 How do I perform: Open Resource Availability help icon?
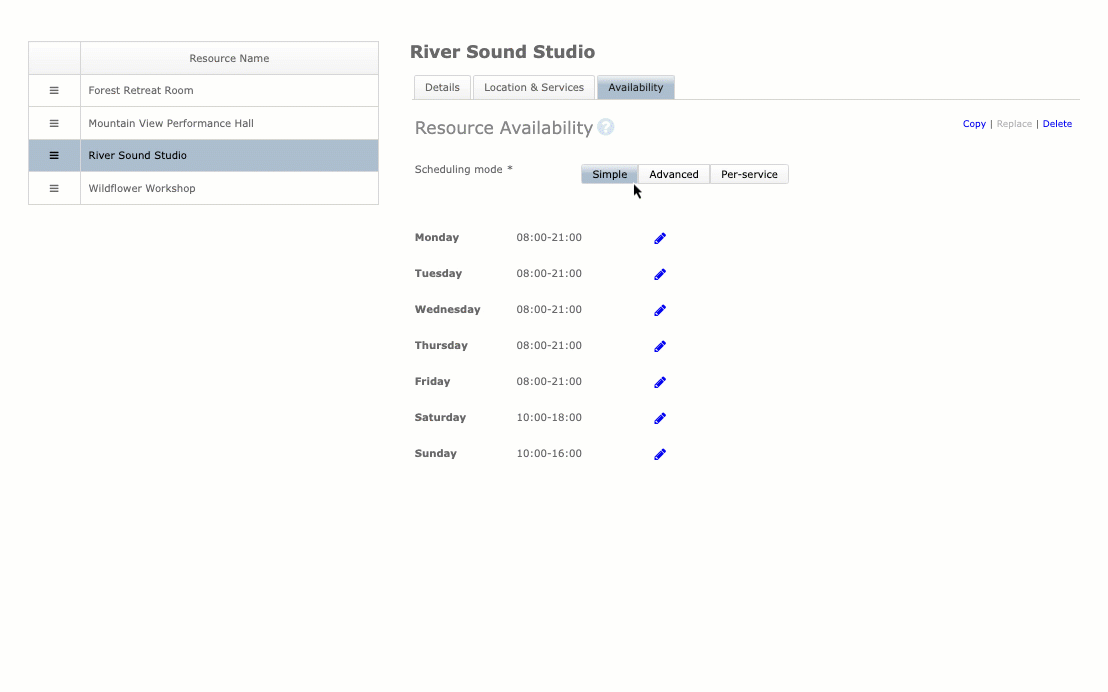[x=605, y=127]
